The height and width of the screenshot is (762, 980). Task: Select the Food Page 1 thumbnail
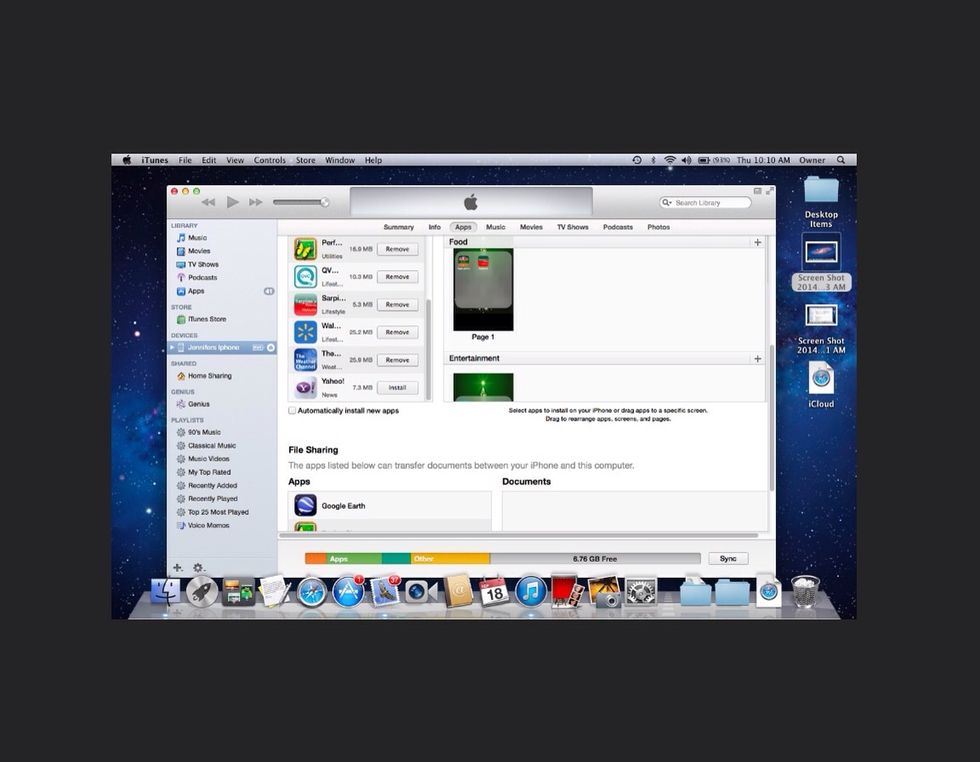(483, 289)
